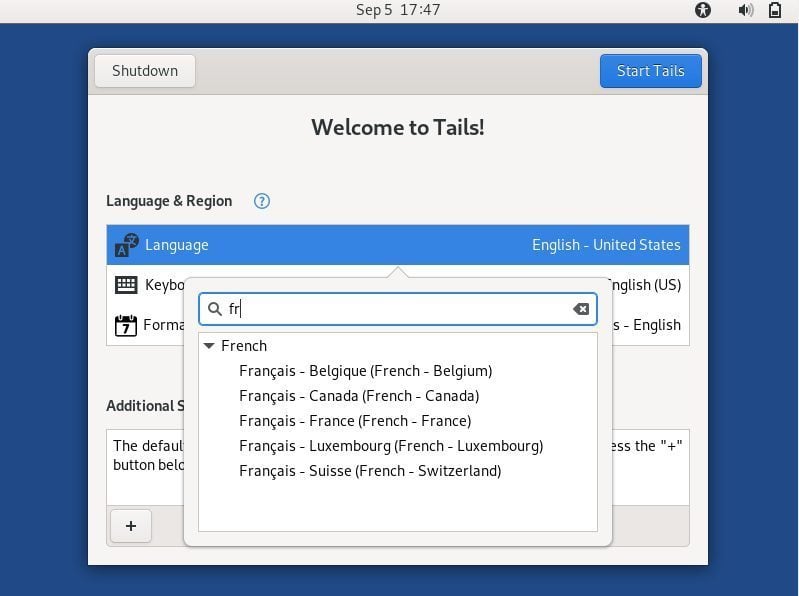The image size is (799, 596).
Task: Click the battery status icon
Action: 775,10
